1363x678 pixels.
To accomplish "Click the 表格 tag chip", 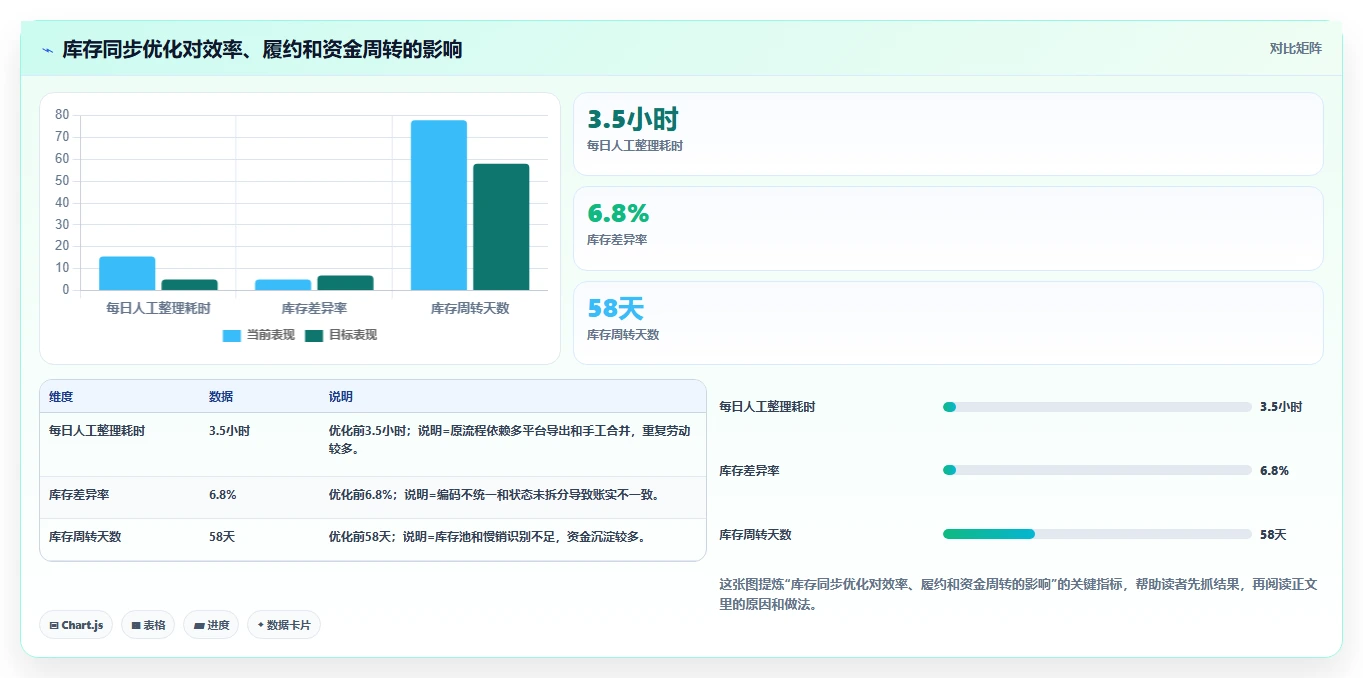I will (148, 625).
